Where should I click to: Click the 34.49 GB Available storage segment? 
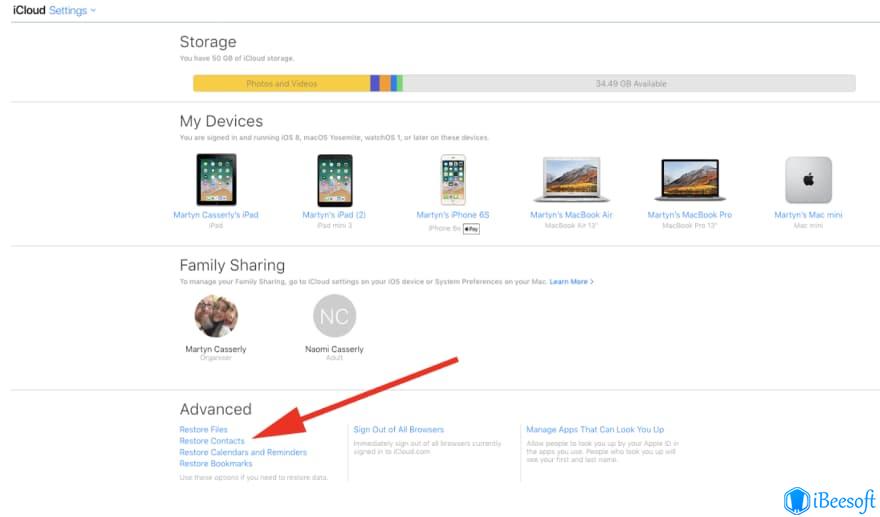[629, 83]
